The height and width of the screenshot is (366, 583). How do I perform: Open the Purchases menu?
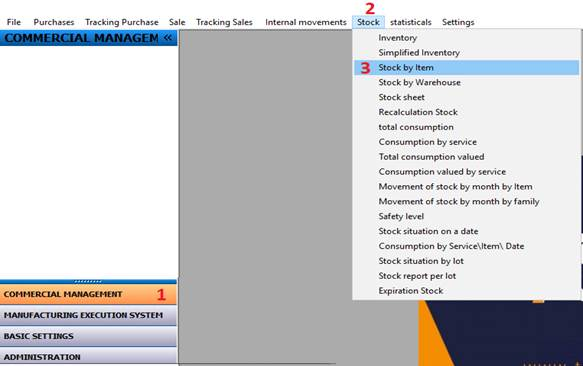(54, 22)
